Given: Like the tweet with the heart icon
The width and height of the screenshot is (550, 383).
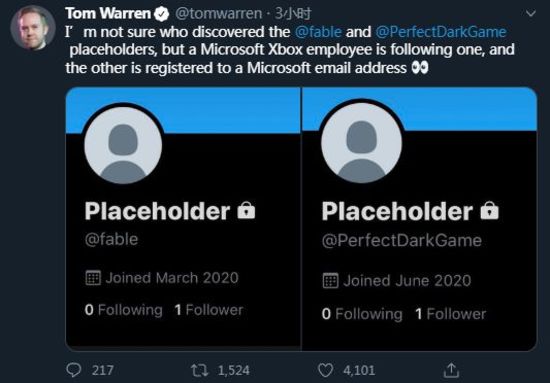Looking at the screenshot, I should [x=325, y=370].
